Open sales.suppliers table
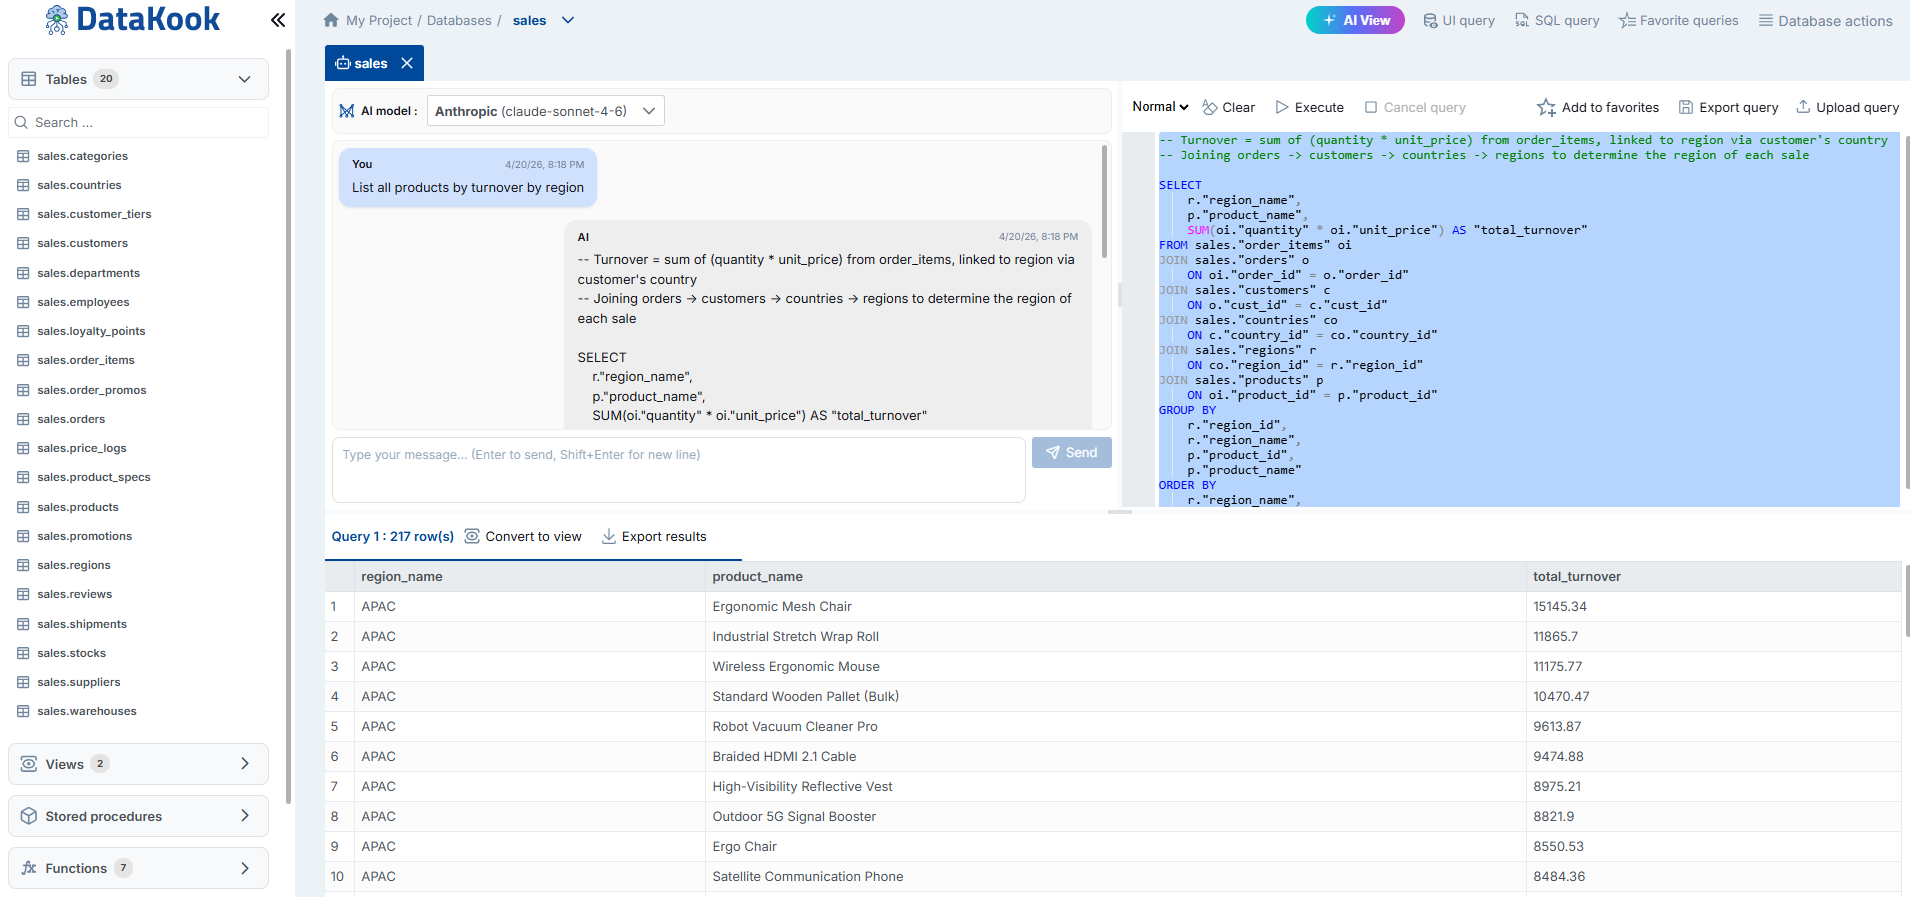Screen dimensions: 1910x897 click(x=79, y=682)
